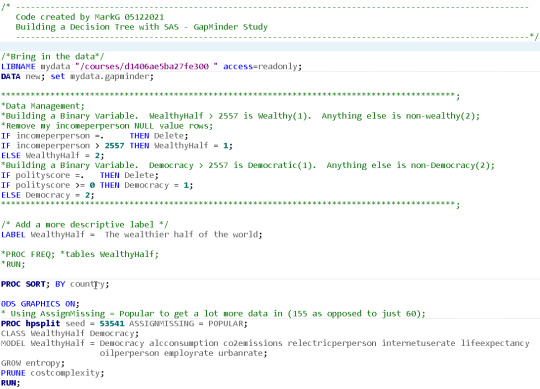Viewport: 540px width, 389px height.
Task: Click the '/courses/d1406ae5ba27fe300' path string
Action: point(146,66)
